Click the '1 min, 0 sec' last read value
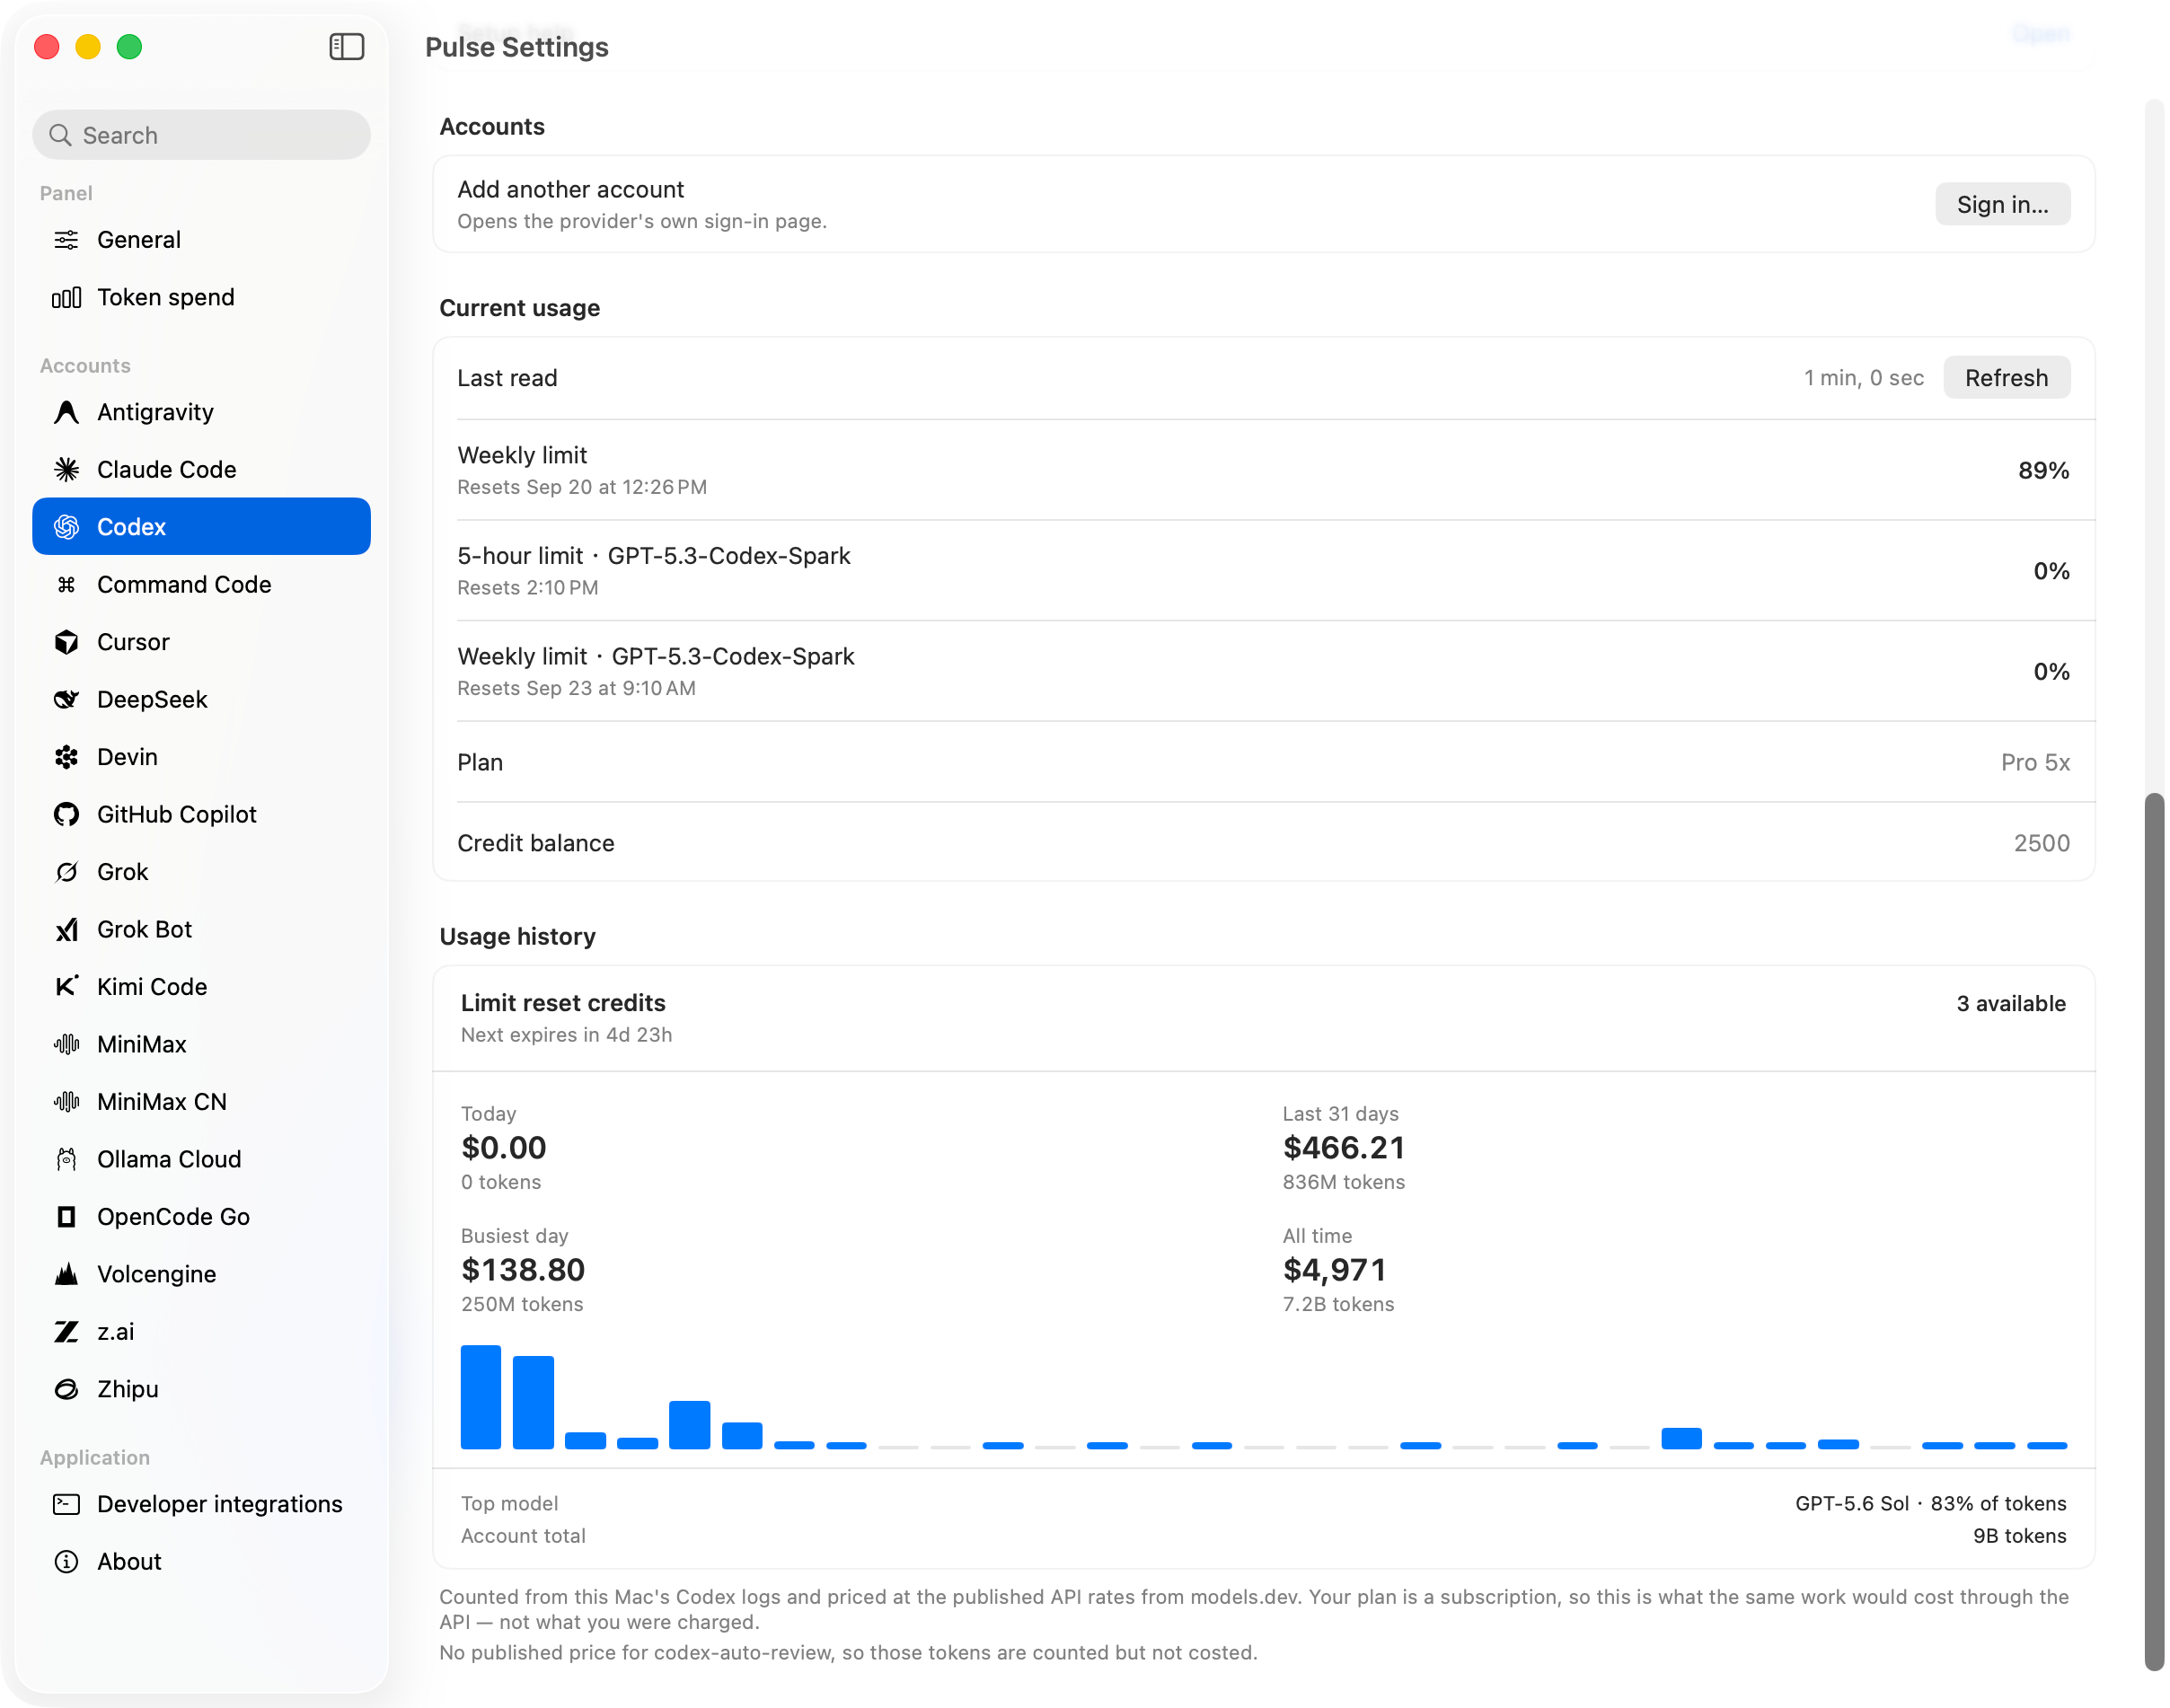2170x1708 pixels. point(1863,378)
